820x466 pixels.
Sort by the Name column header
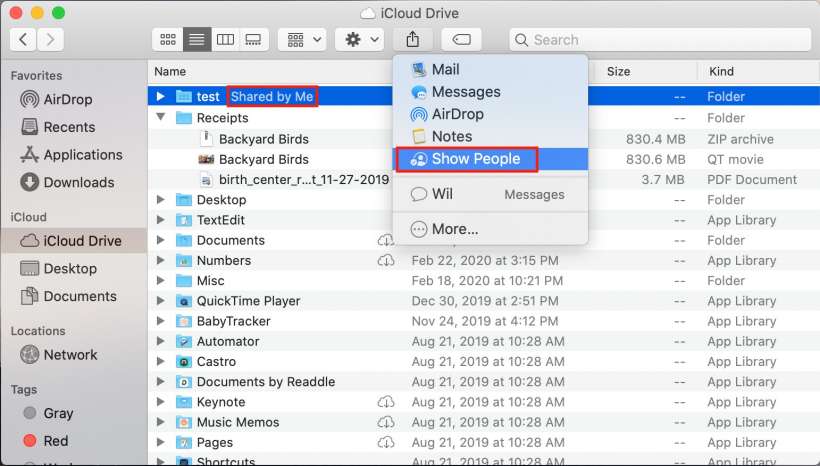point(170,72)
